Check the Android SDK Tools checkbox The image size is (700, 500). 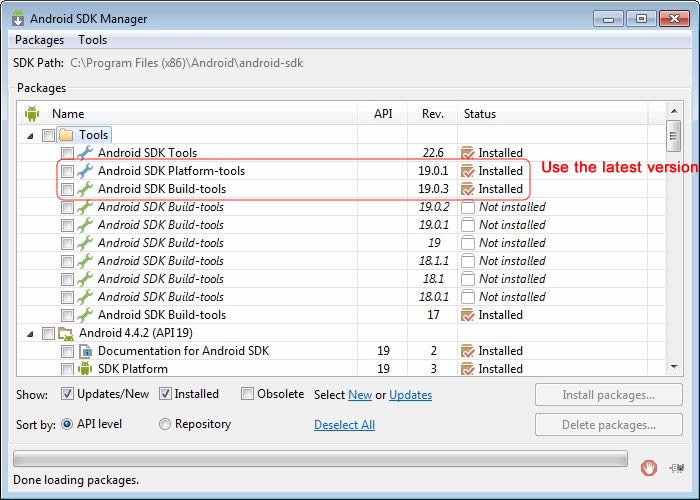(67, 153)
